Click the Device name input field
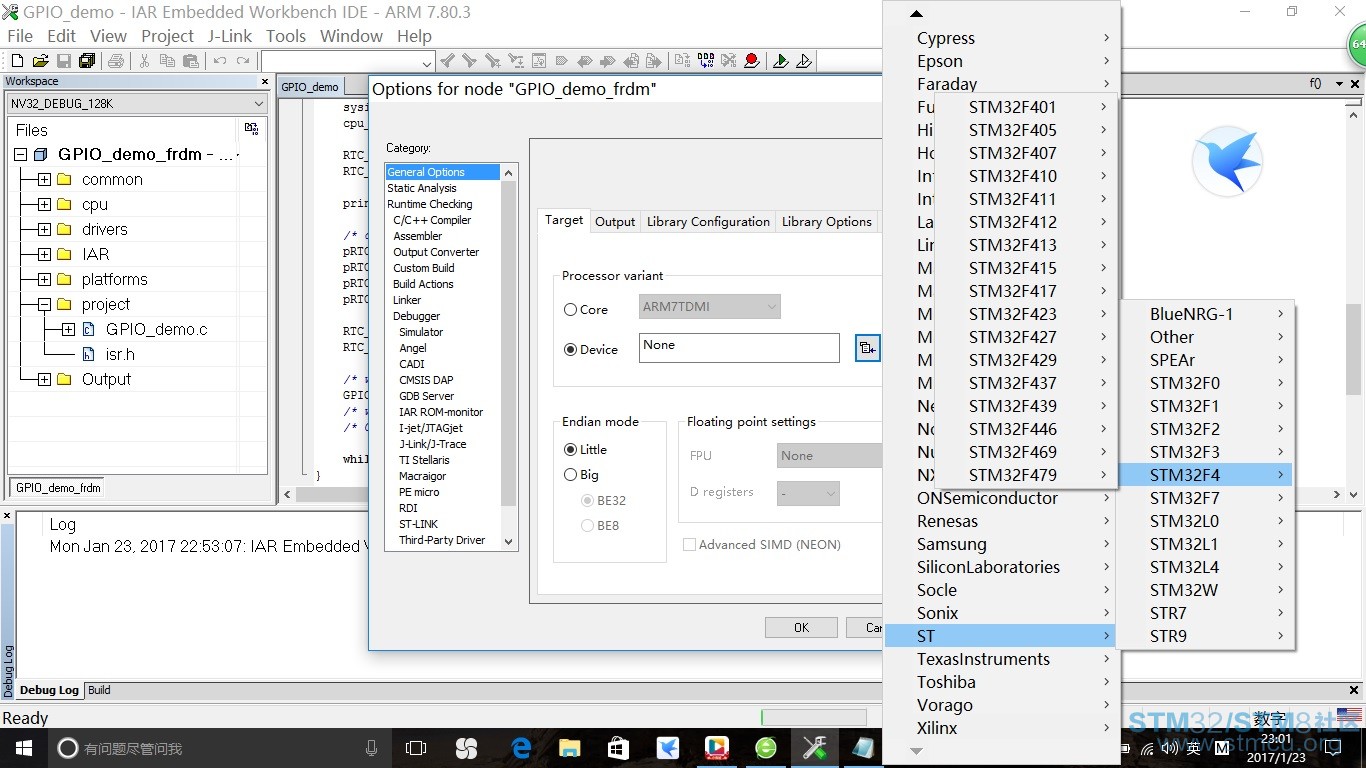The height and width of the screenshot is (768, 1366). point(739,348)
